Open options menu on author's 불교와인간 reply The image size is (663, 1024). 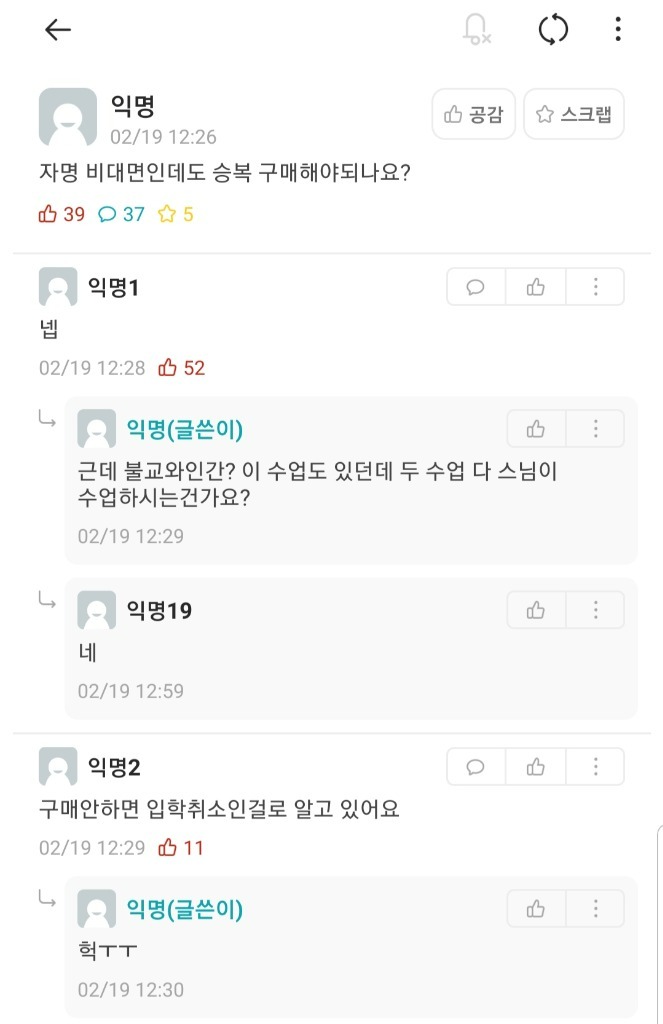[x=595, y=429]
